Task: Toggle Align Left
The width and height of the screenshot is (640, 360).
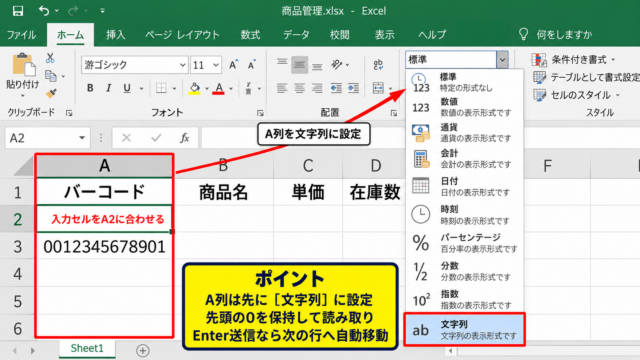Action: click(282, 88)
